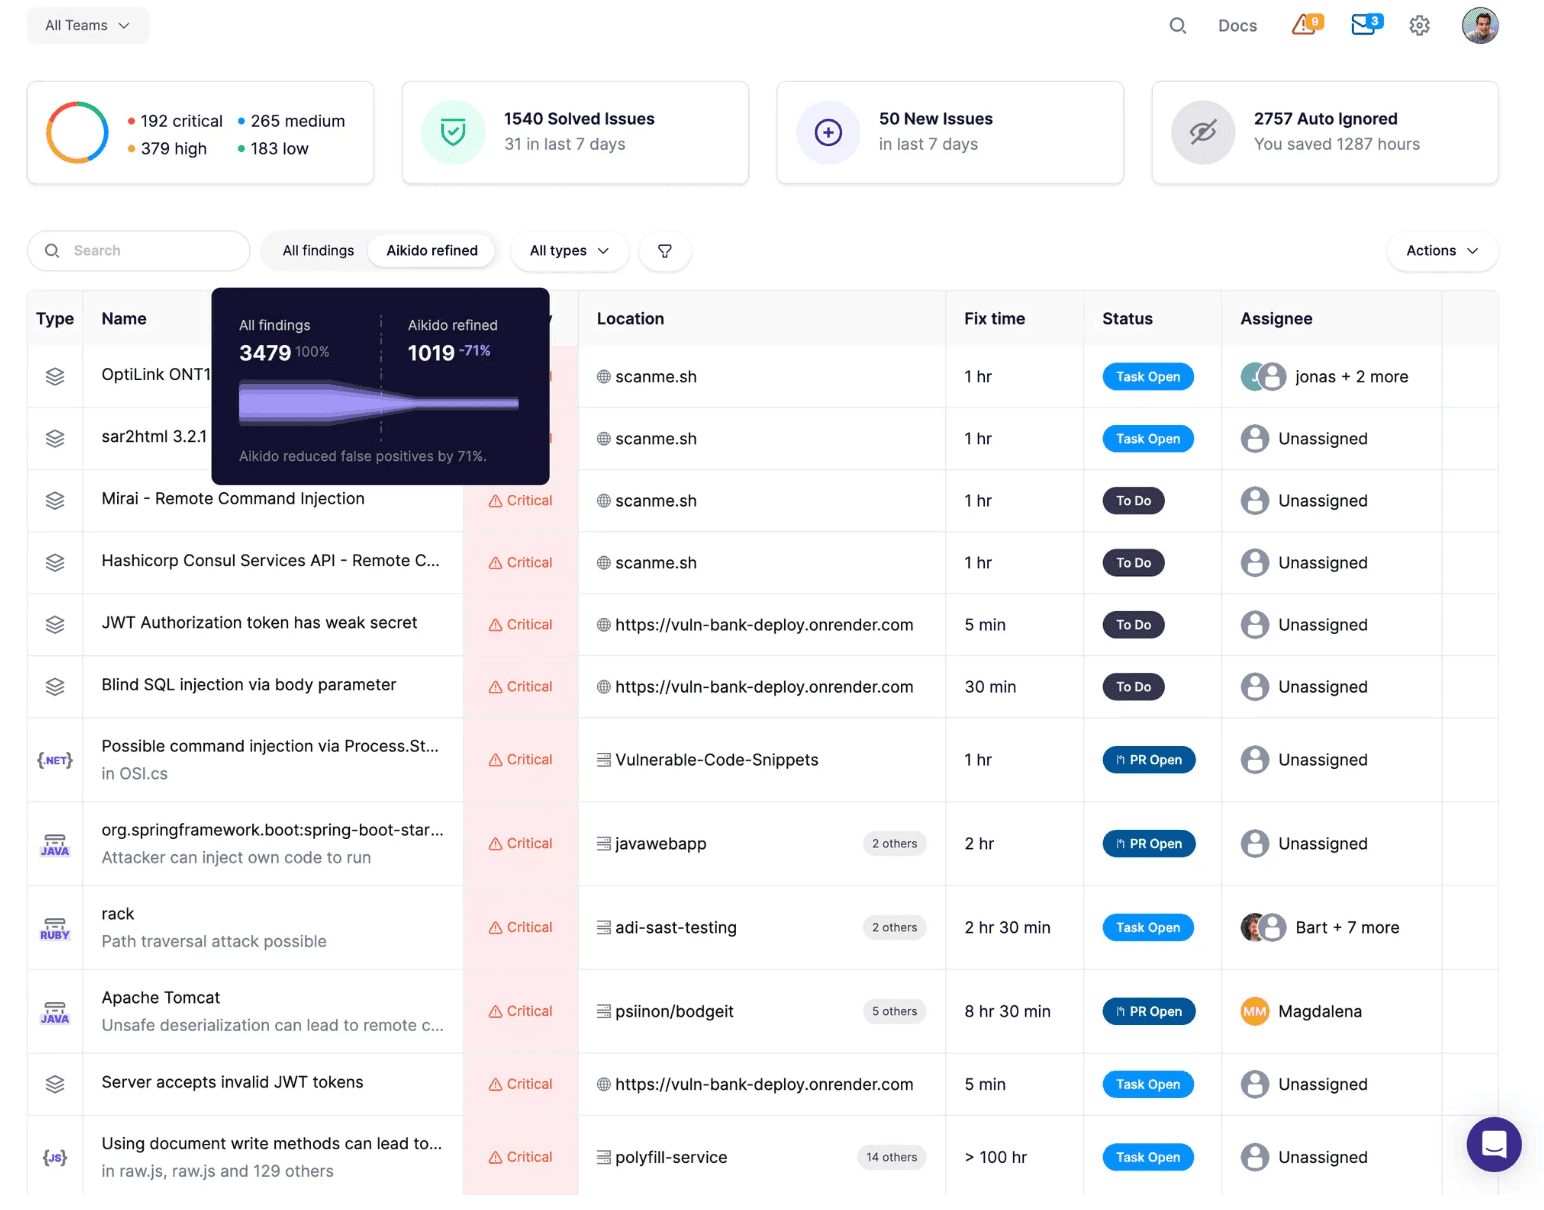The height and width of the screenshot is (1210, 1544).
Task: Open the All Teams dropdown
Action: [87, 25]
